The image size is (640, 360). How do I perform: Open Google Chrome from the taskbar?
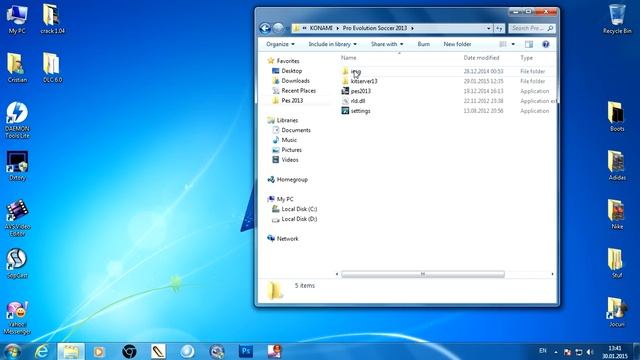pos(129,351)
